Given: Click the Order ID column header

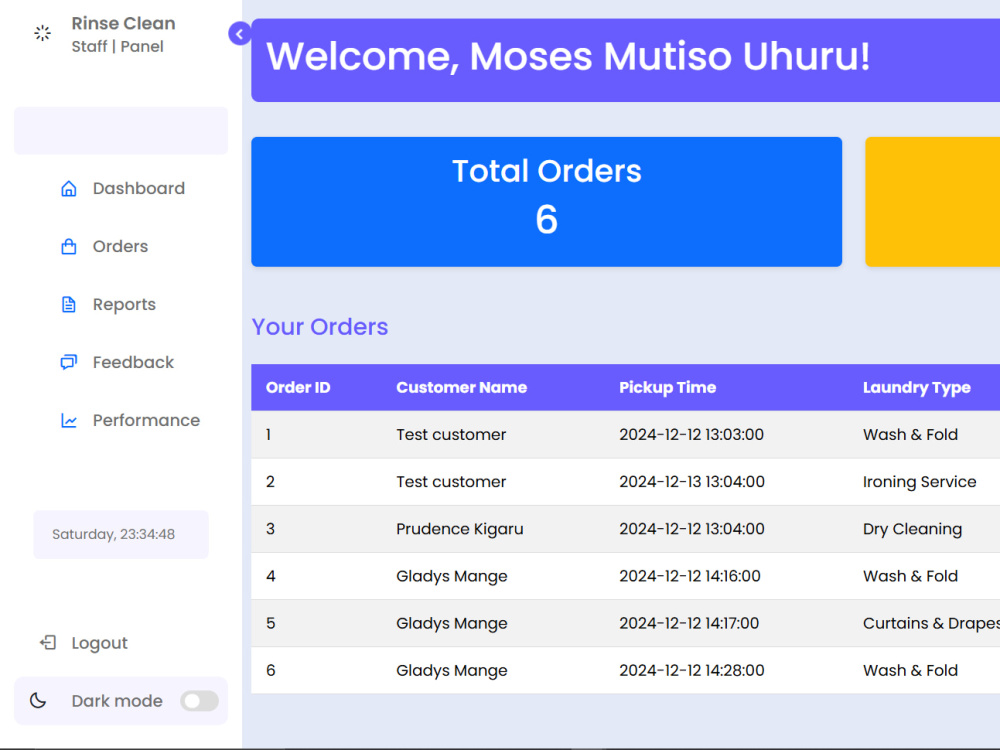Looking at the screenshot, I should pyautogui.click(x=298, y=388).
